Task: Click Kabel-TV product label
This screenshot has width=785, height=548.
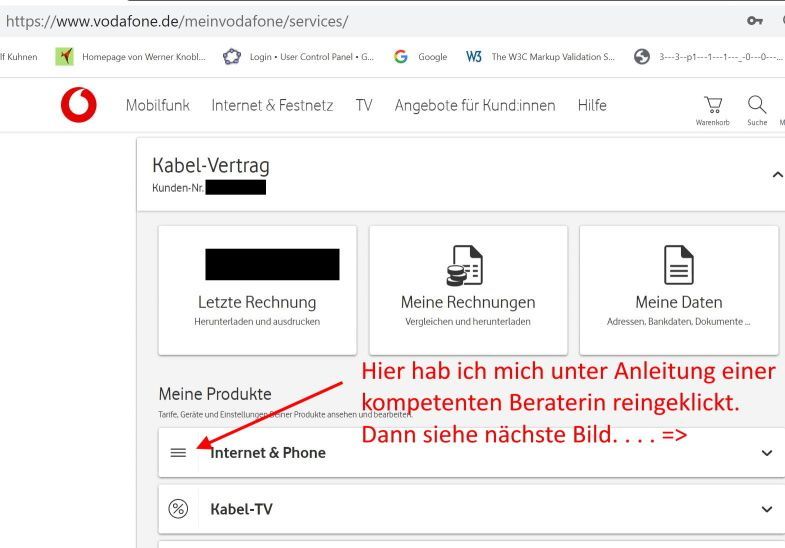Action: point(241,509)
